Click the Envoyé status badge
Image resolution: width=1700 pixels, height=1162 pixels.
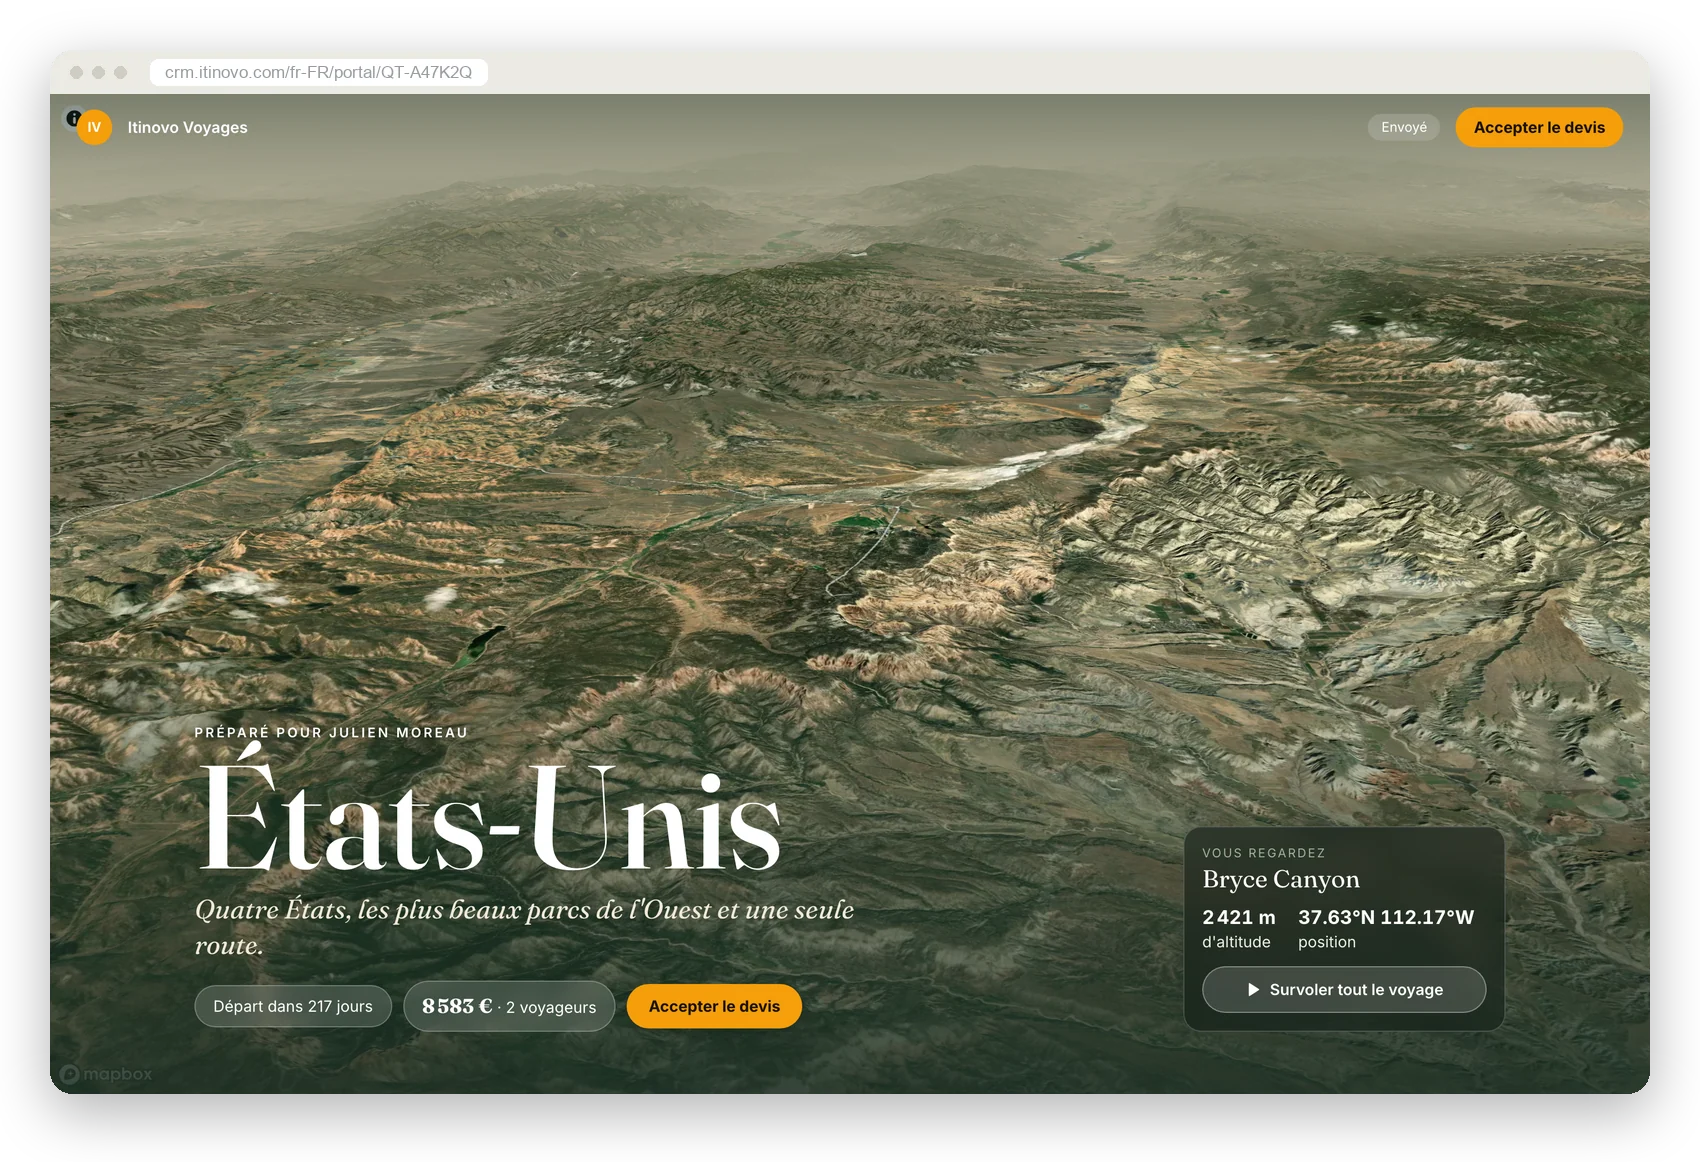(1404, 127)
